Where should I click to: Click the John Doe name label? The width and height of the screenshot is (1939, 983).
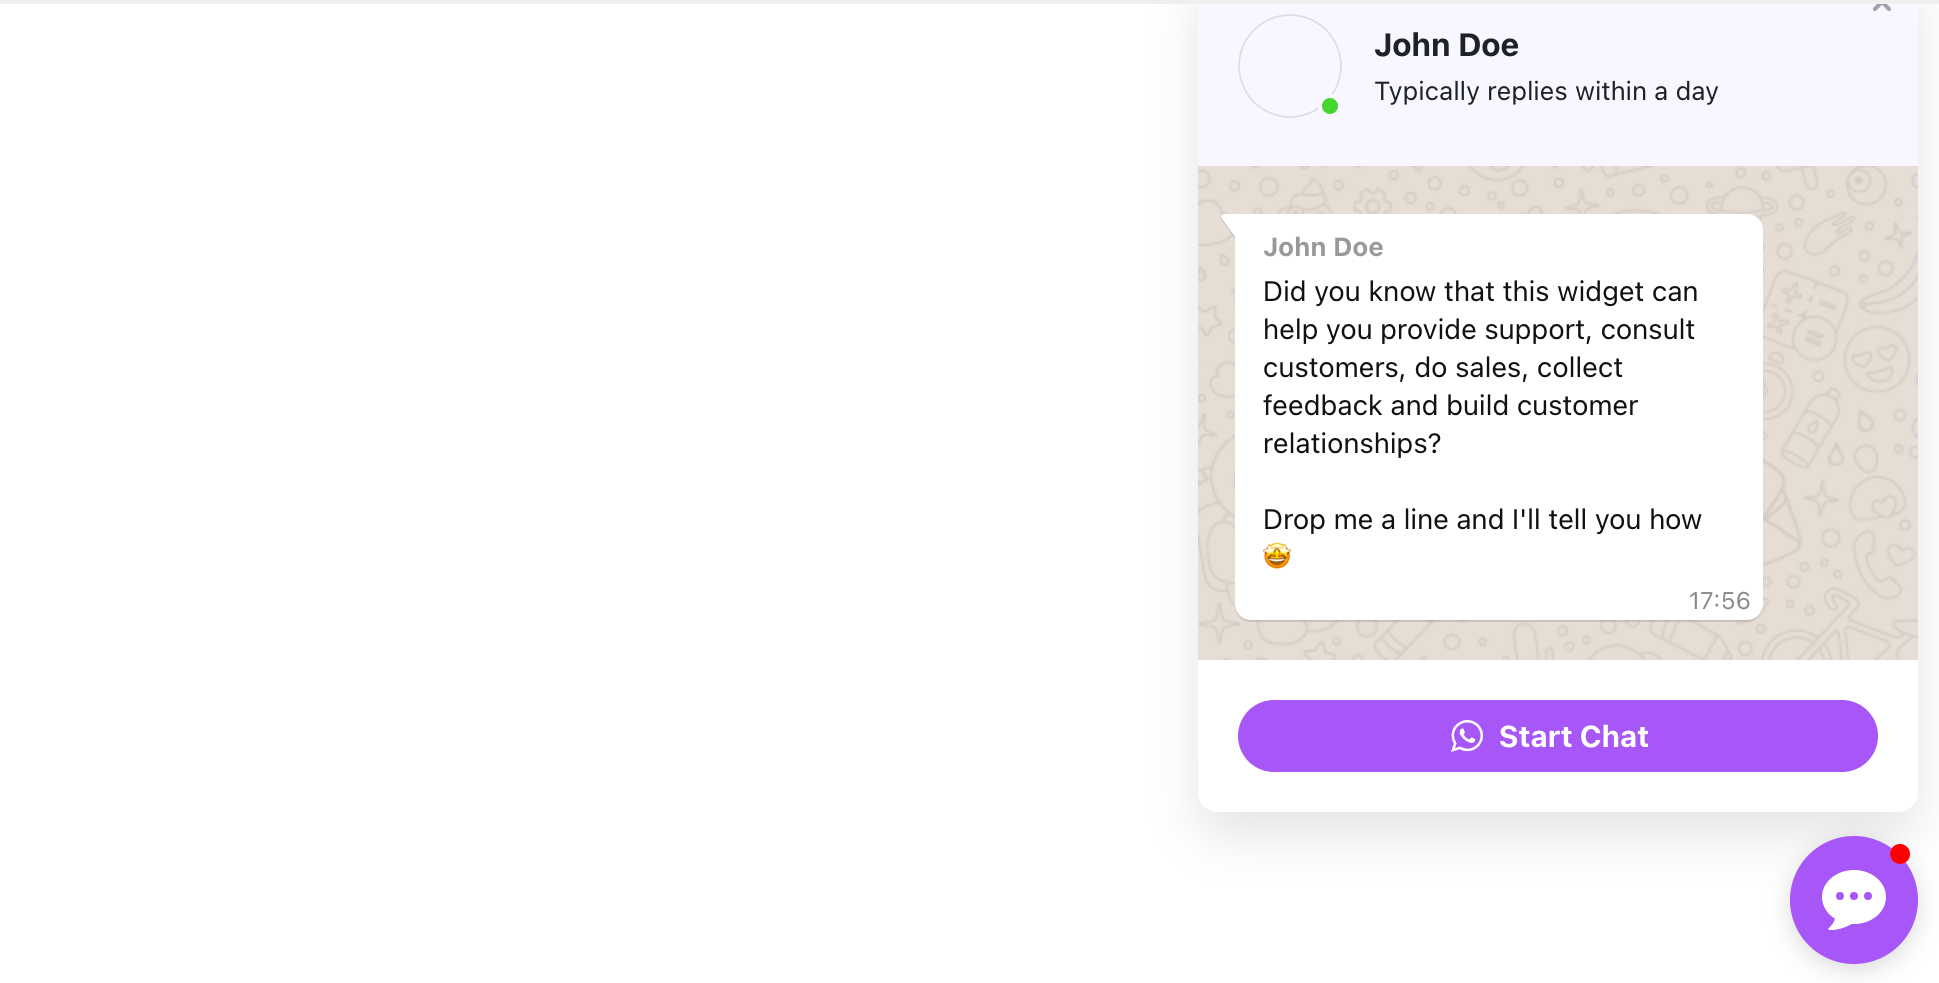(1446, 45)
